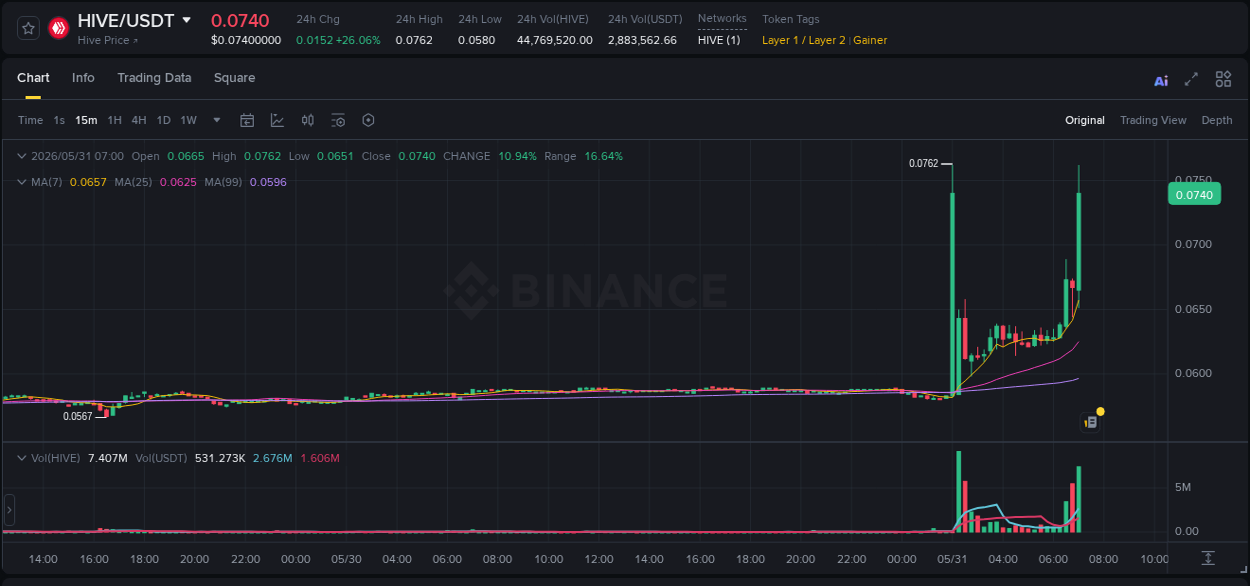Viewport: 1250px width, 586px height.
Task: Expand the left side panel arrow
Action: [9, 510]
